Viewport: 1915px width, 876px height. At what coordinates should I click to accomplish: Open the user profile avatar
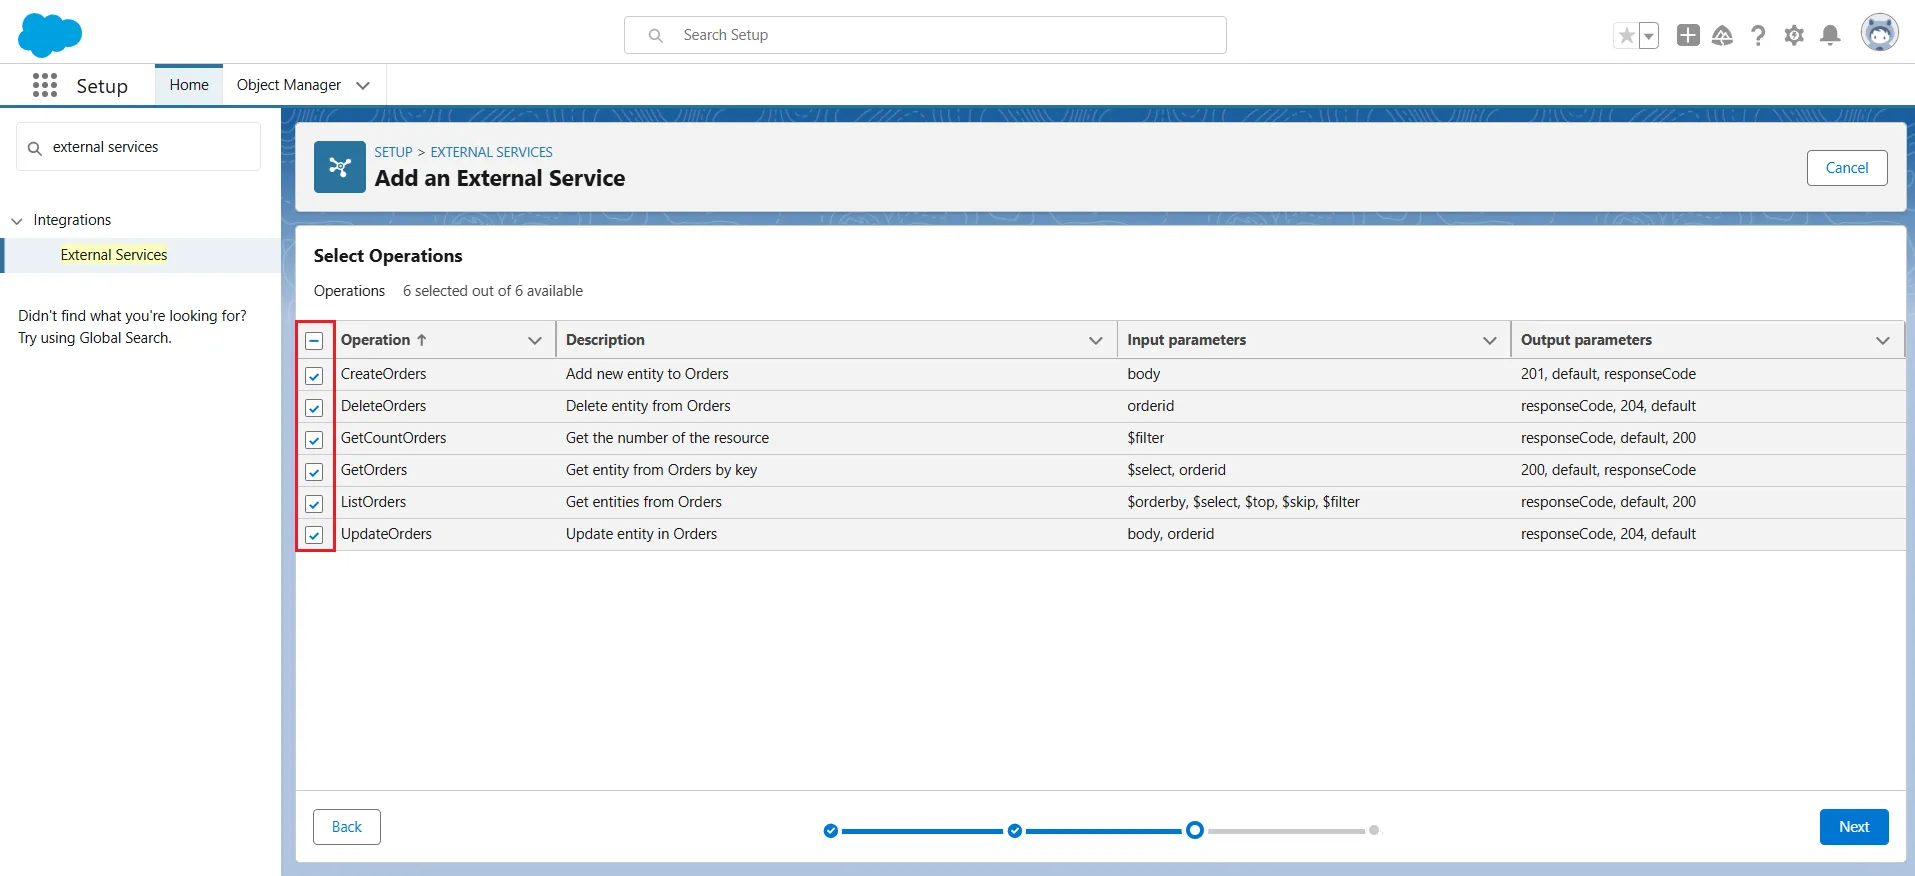(x=1879, y=33)
